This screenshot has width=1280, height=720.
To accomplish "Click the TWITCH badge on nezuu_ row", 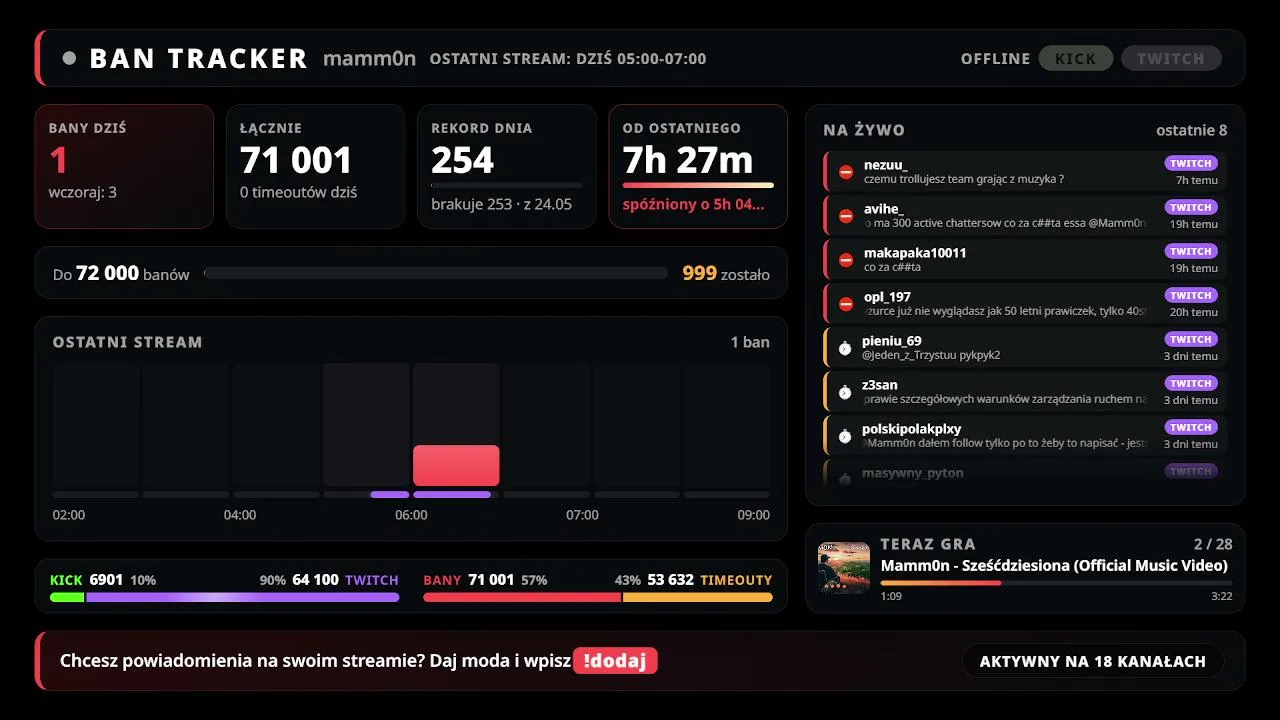I will click(1191, 163).
